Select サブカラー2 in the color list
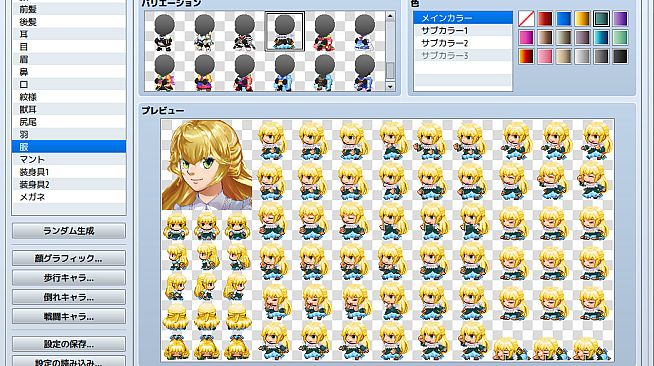The width and height of the screenshot is (654, 366). [463, 43]
